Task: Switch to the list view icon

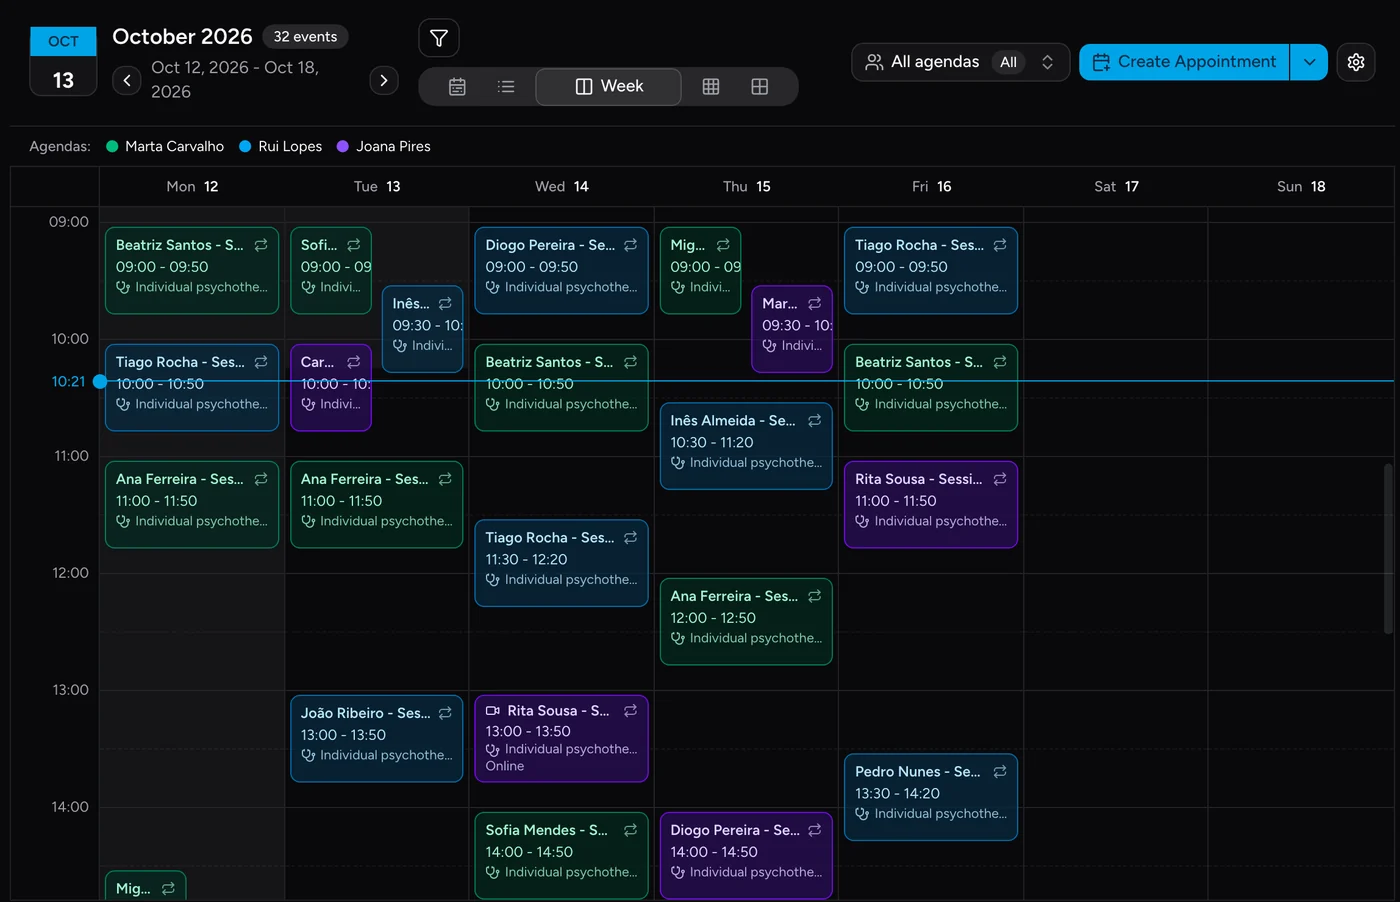Action: click(x=506, y=87)
